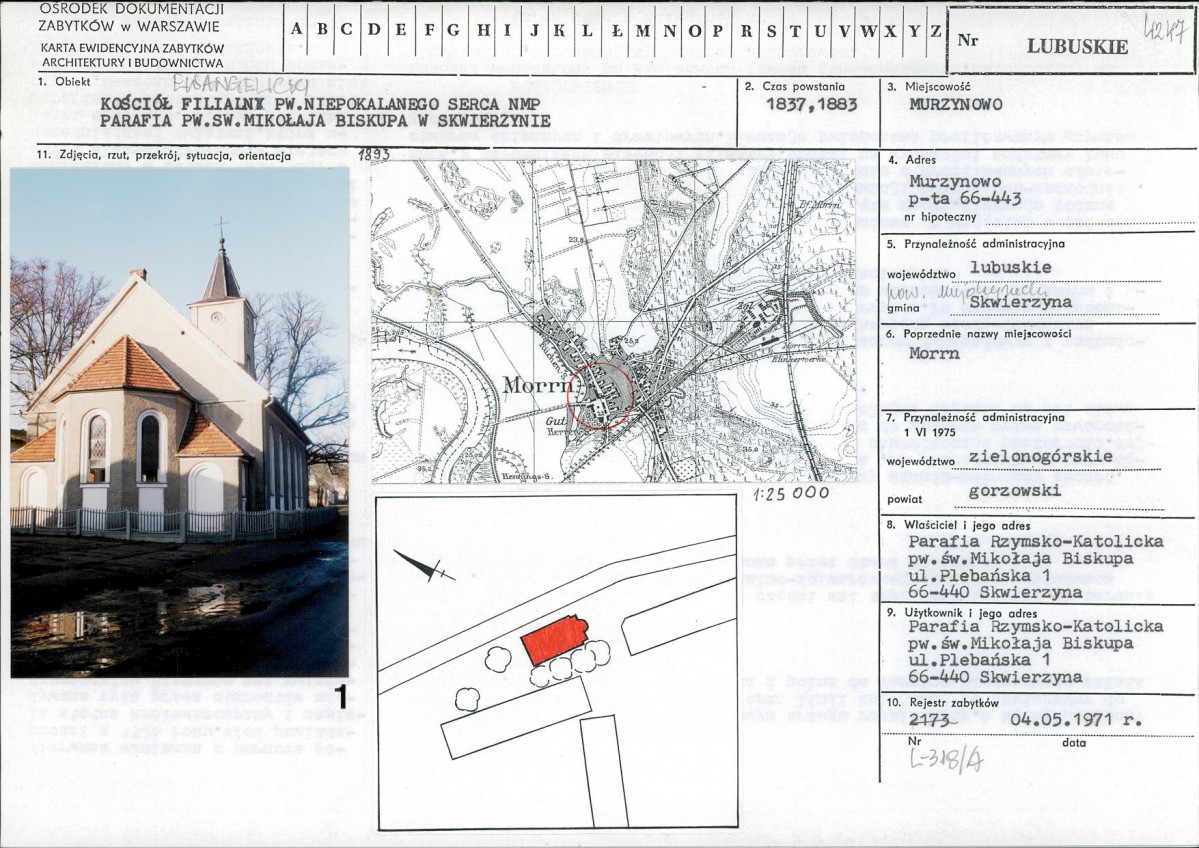This screenshot has width=1199, height=848.
Task: Click the red circle on the map
Action: pos(601,395)
